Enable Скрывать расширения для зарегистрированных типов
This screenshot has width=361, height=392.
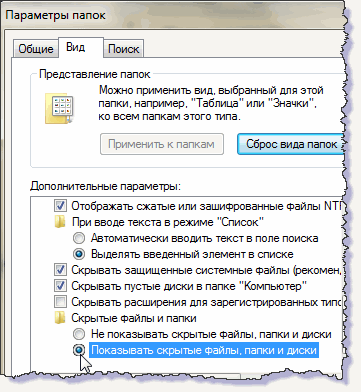[x=60, y=302]
